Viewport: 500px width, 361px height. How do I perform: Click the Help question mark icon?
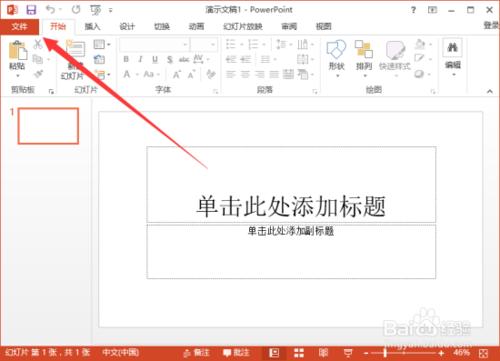pyautogui.click(x=413, y=10)
